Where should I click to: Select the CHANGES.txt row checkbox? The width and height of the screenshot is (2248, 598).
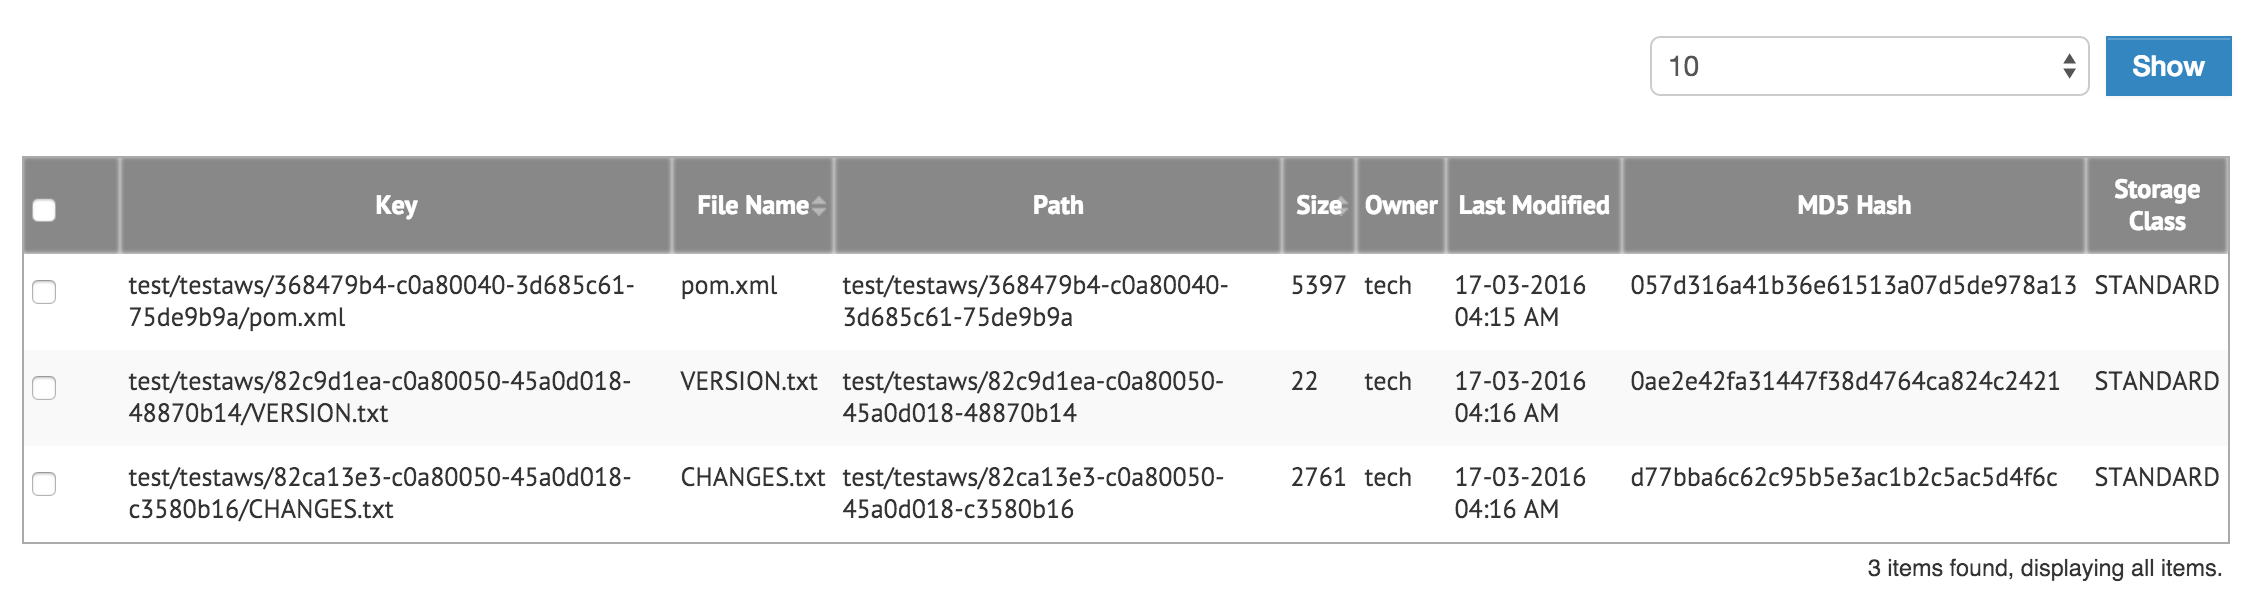tap(44, 484)
